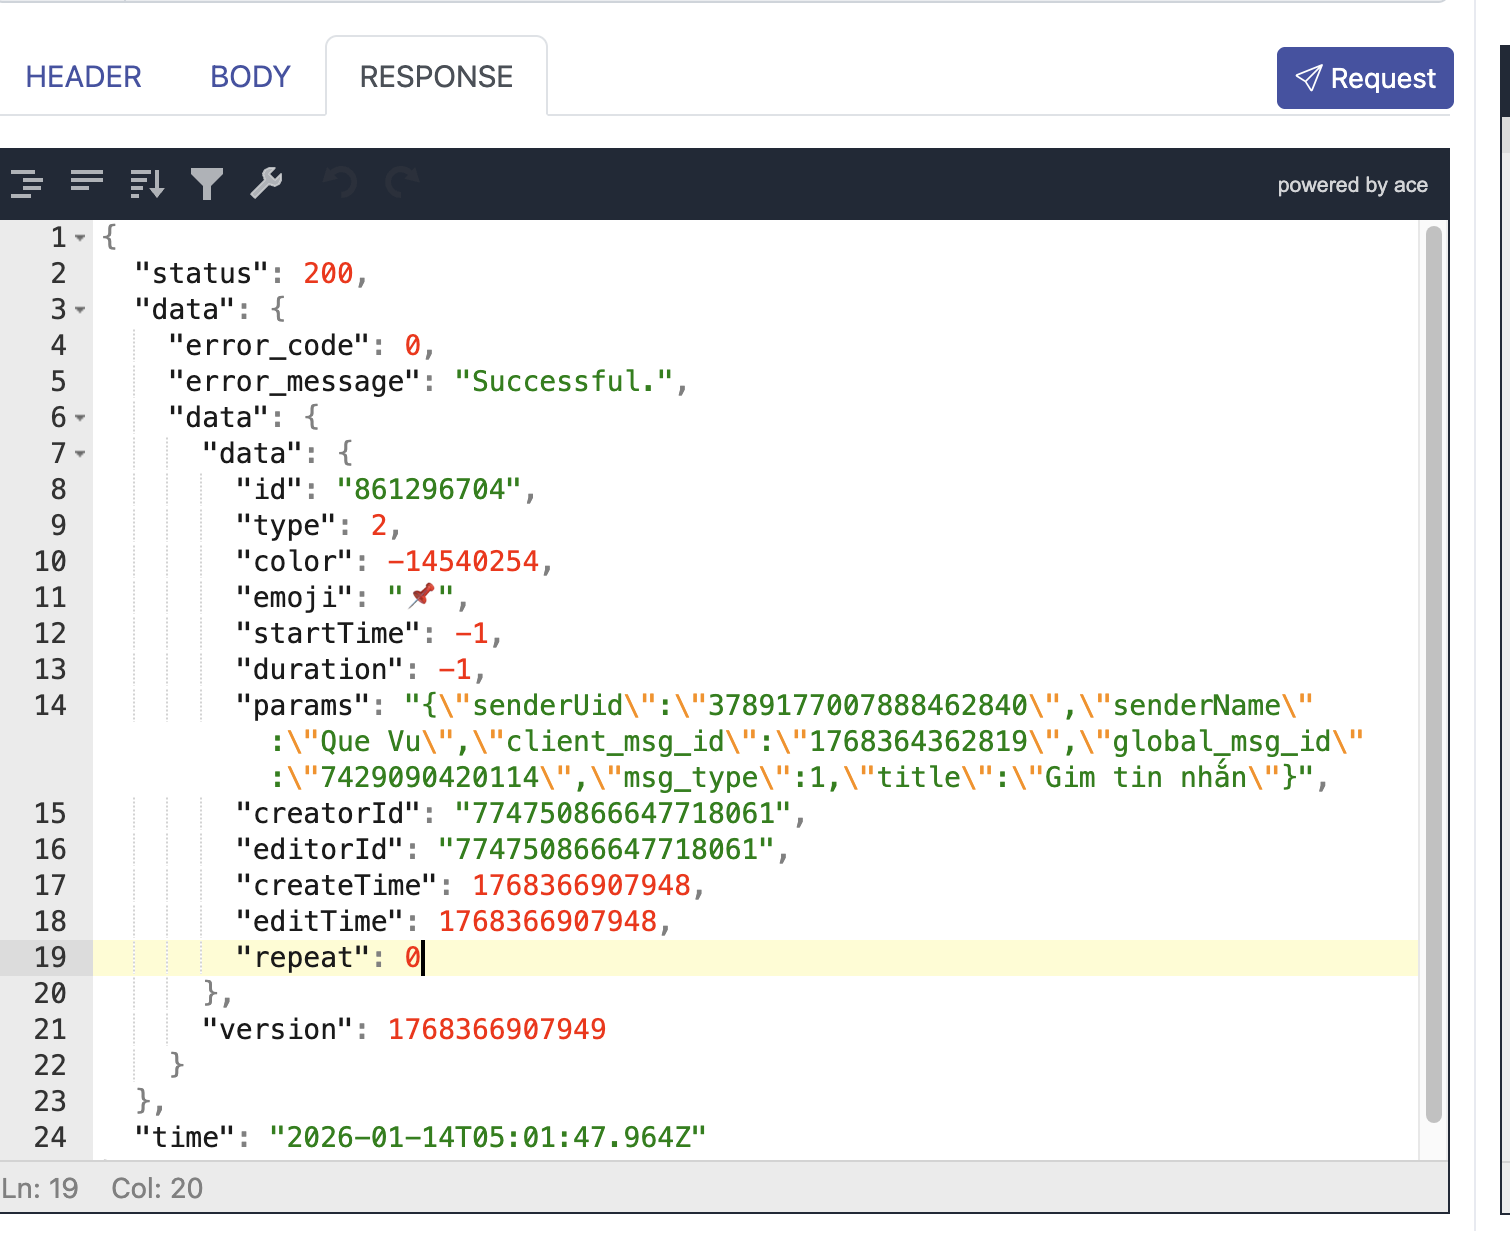Viewport: 1510px width, 1238px height.
Task: Click the undo arrow icon
Action: (x=341, y=184)
